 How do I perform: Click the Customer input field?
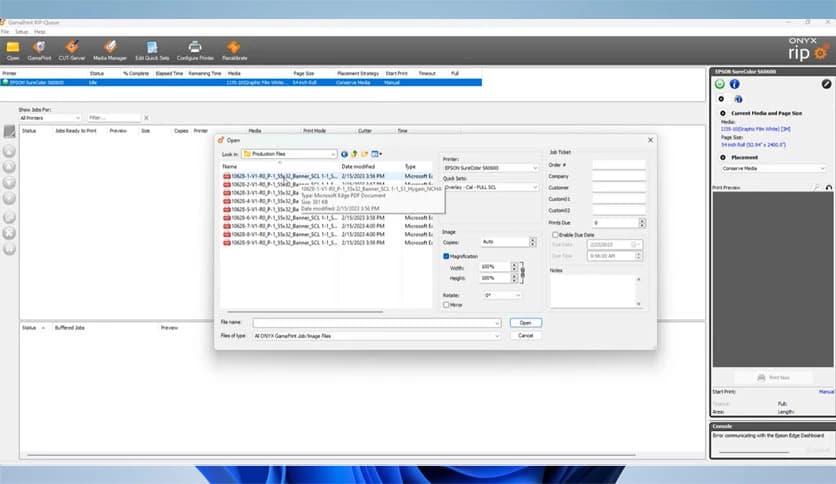618,188
